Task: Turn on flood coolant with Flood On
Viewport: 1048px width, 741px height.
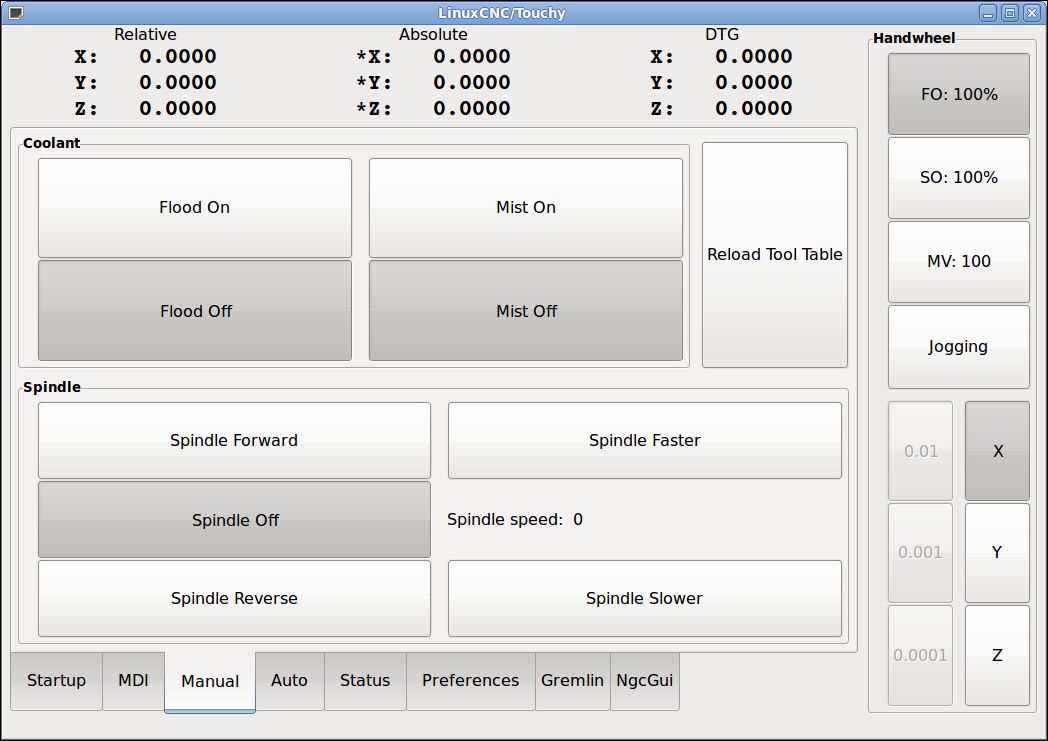Action: pos(194,208)
